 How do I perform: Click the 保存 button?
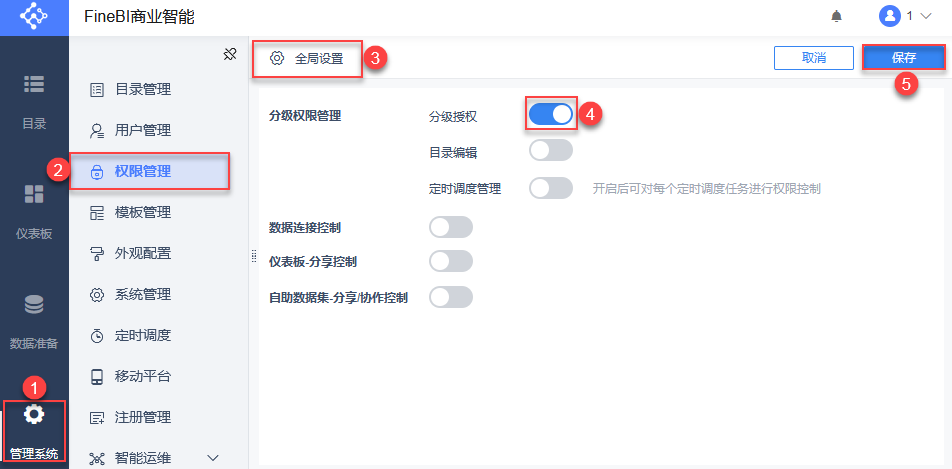[x=903, y=58]
